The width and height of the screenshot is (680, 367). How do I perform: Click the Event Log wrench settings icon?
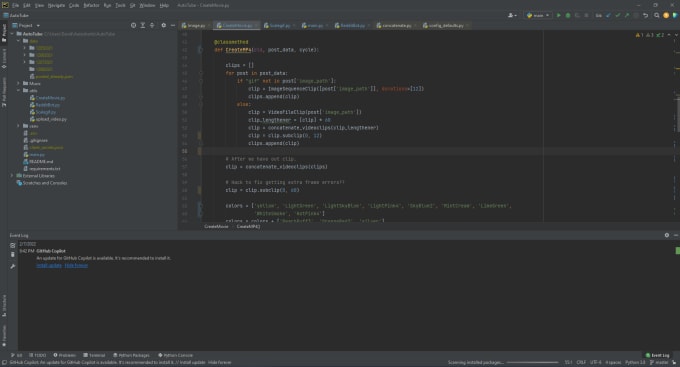13,266
